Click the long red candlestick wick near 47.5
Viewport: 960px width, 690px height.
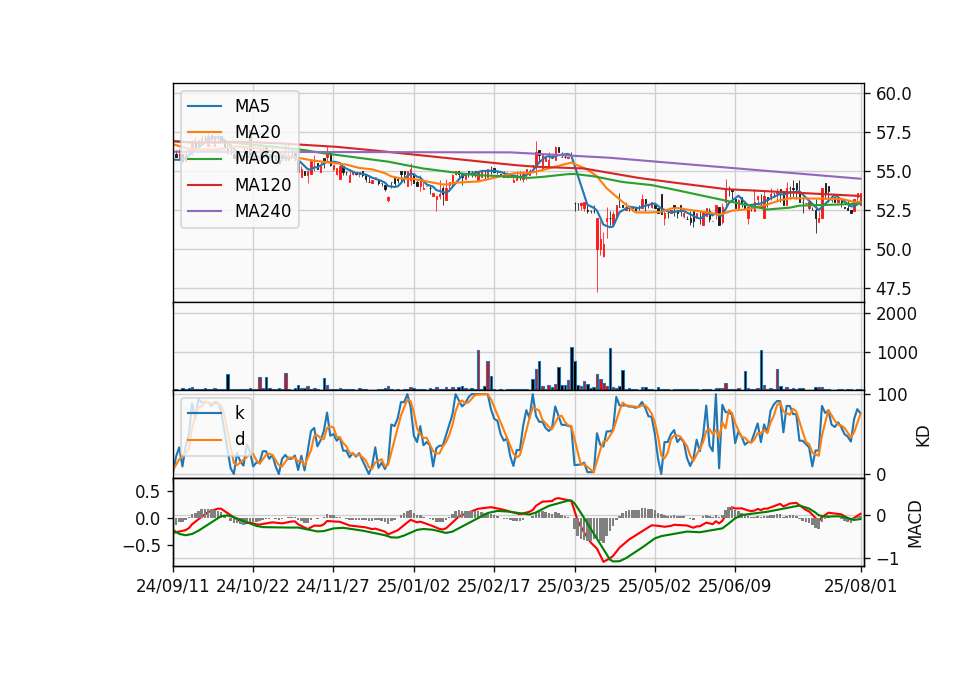(x=597, y=269)
